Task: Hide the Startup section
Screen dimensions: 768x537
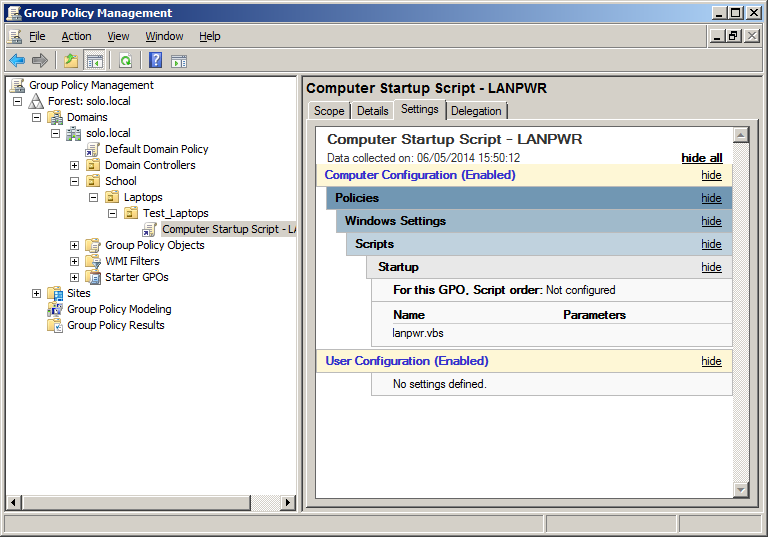Action: [x=711, y=268]
